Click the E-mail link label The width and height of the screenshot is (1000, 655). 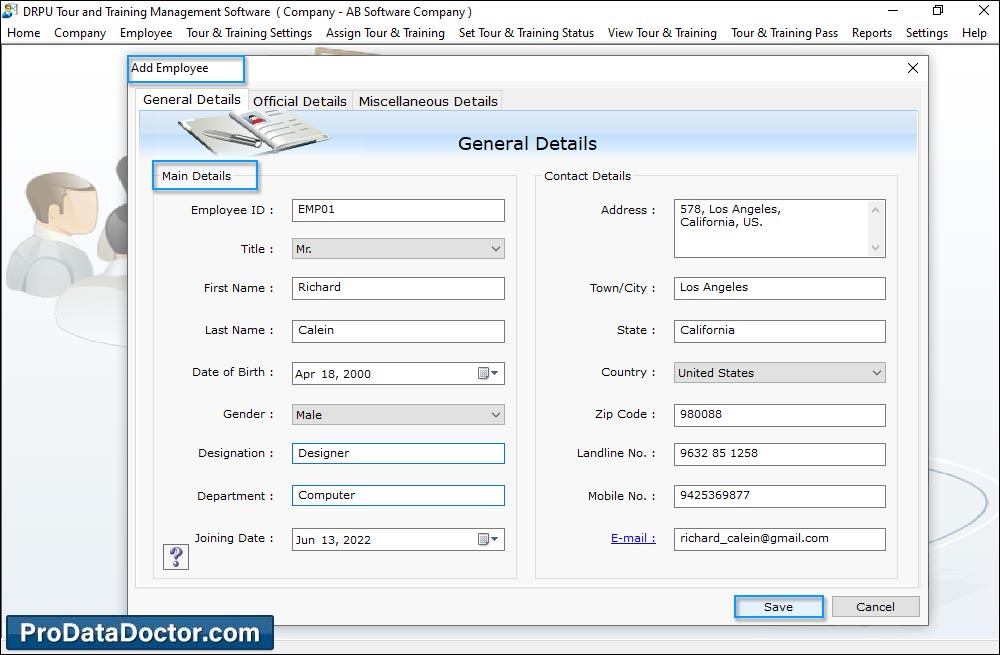633,538
